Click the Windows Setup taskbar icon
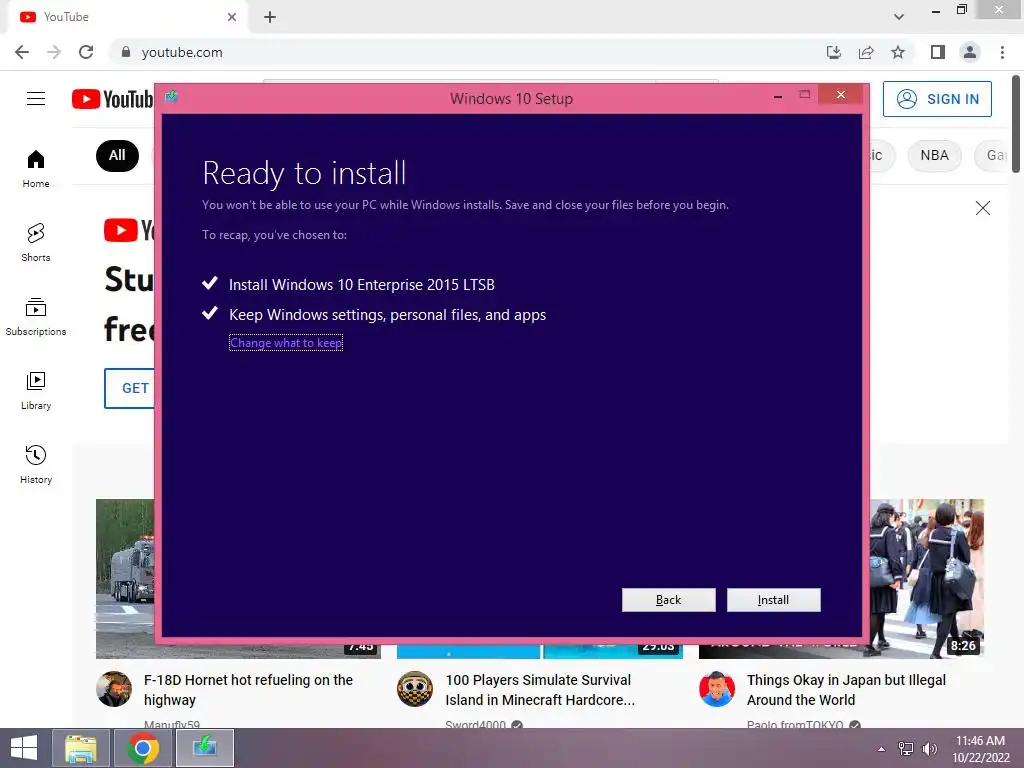This screenshot has width=1024, height=768. (204, 748)
